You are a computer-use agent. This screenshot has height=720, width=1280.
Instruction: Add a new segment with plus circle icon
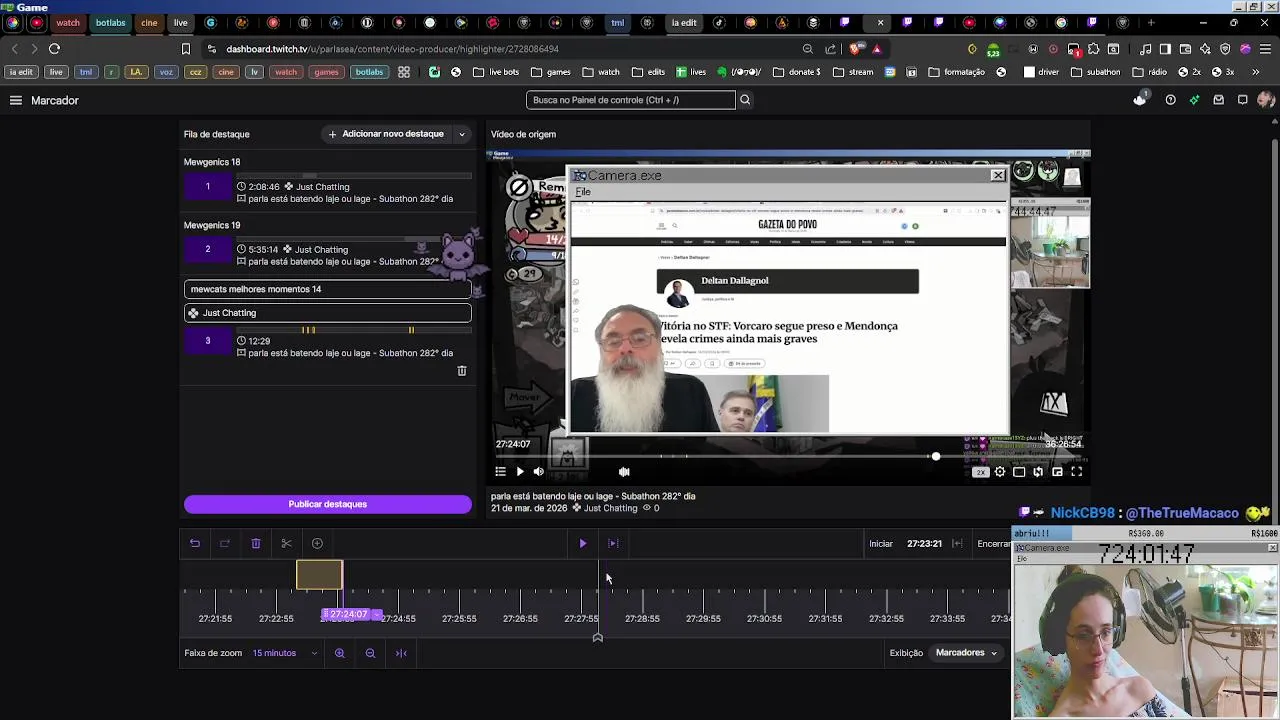coord(317,543)
